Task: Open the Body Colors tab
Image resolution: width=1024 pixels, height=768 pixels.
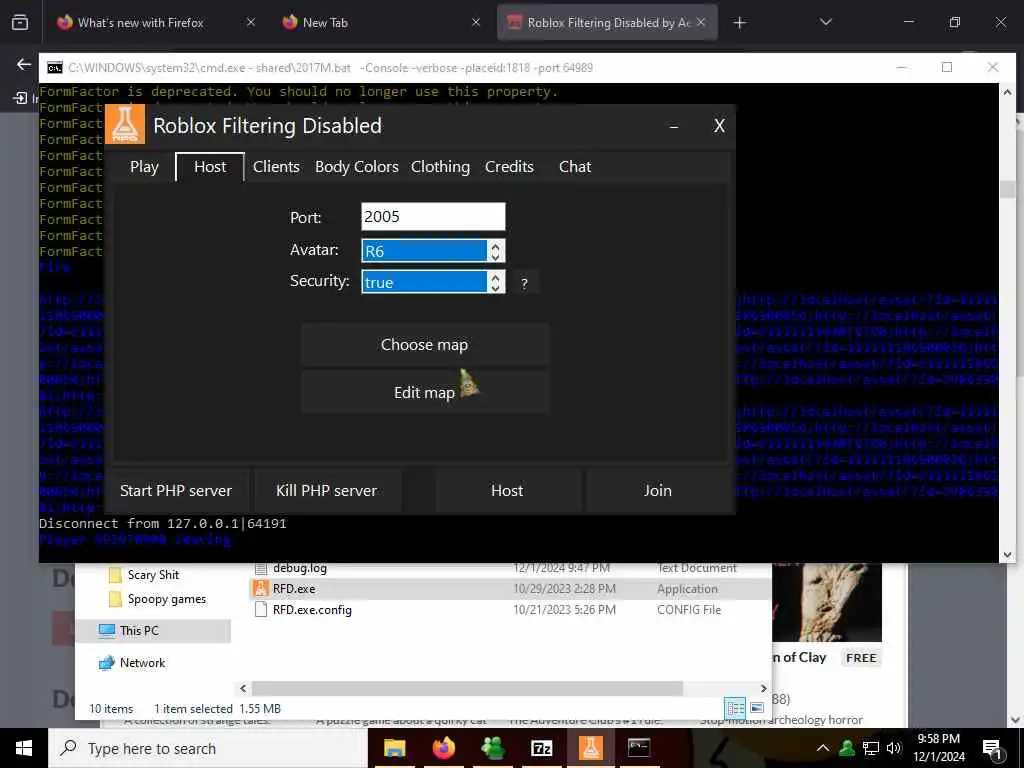Action: point(357,167)
